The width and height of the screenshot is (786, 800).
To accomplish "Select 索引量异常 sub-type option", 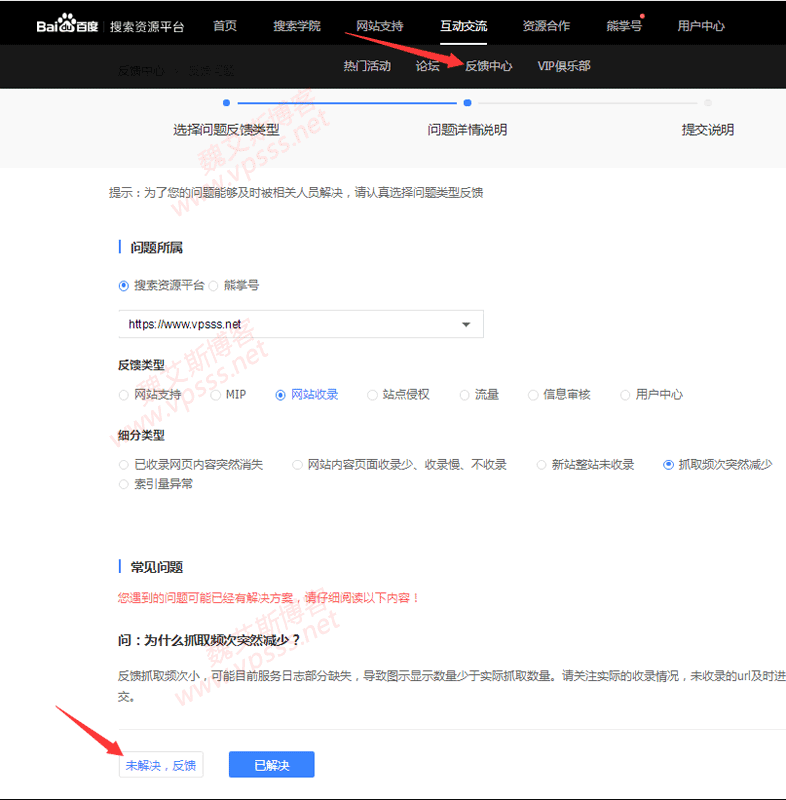I will pyautogui.click(x=124, y=484).
